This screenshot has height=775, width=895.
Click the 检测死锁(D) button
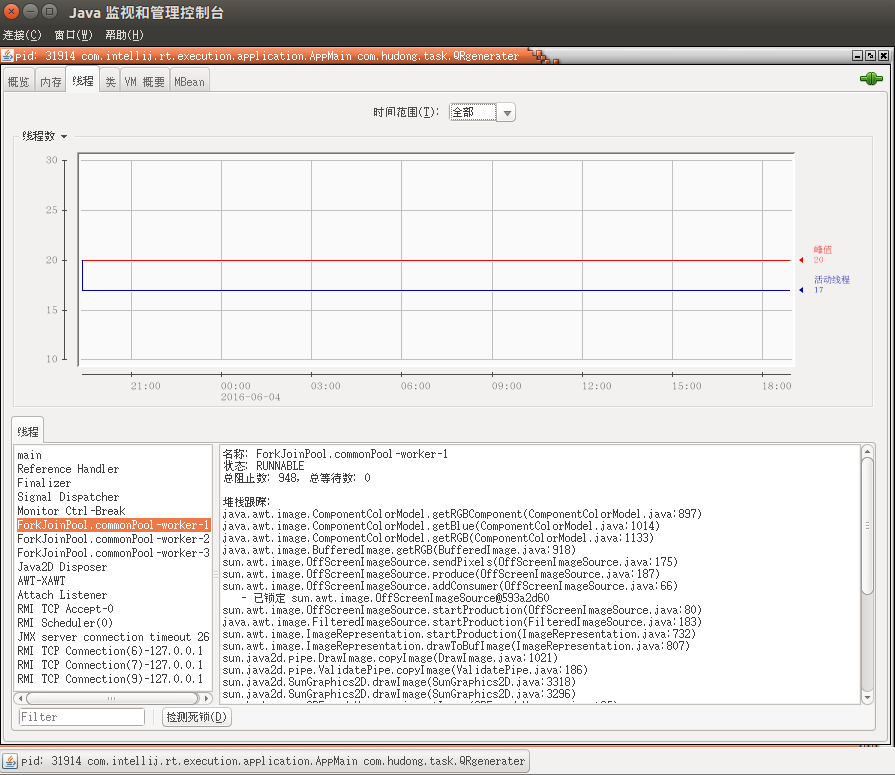pos(197,717)
